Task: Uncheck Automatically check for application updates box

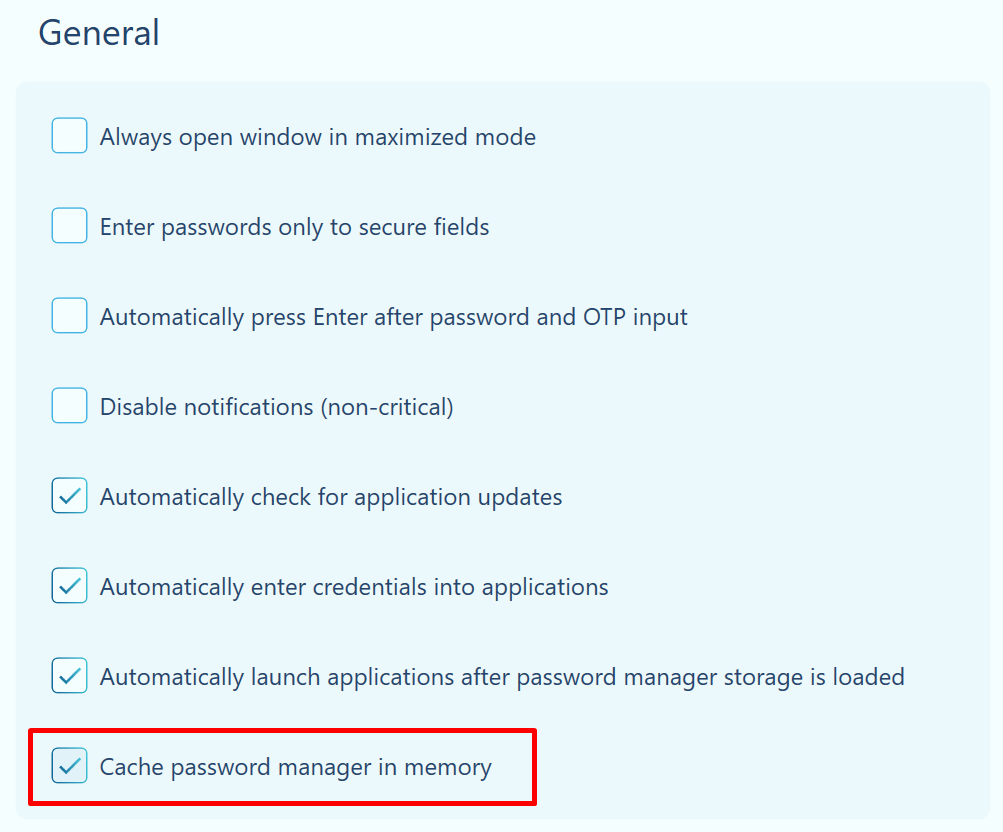Action: pyautogui.click(x=69, y=496)
